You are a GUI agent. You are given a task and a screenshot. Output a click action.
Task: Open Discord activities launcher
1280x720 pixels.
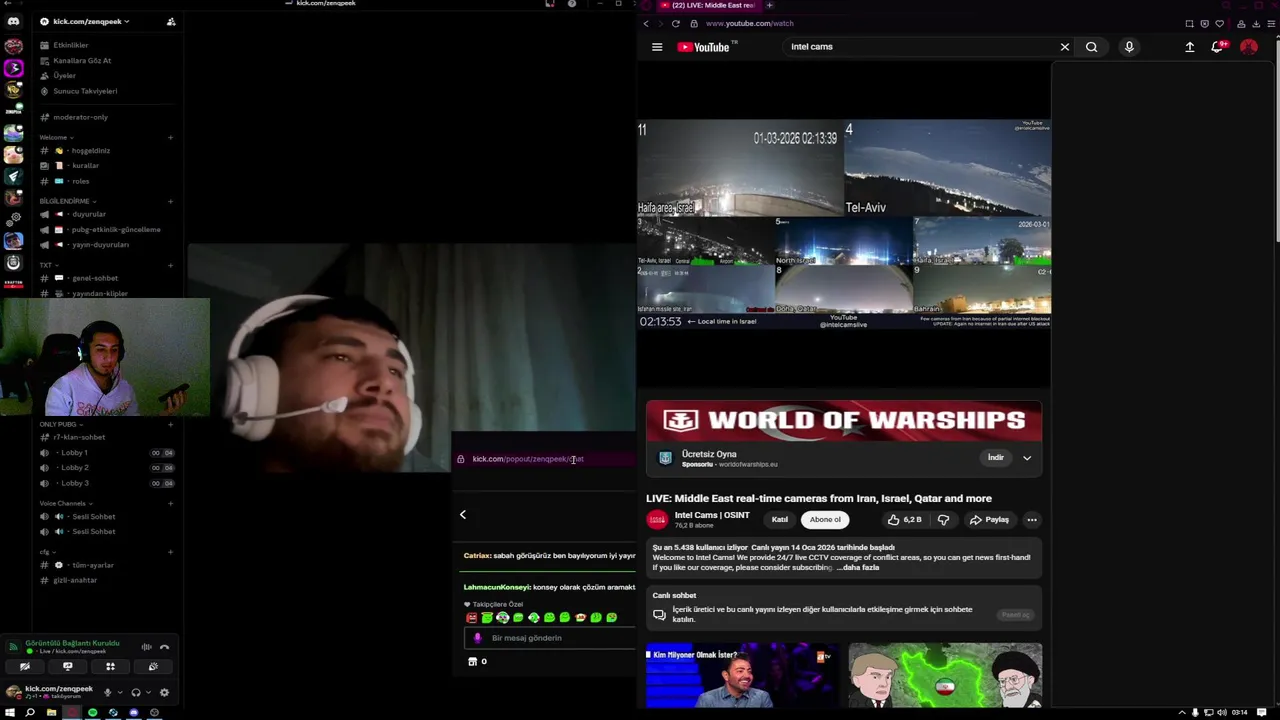(111, 666)
